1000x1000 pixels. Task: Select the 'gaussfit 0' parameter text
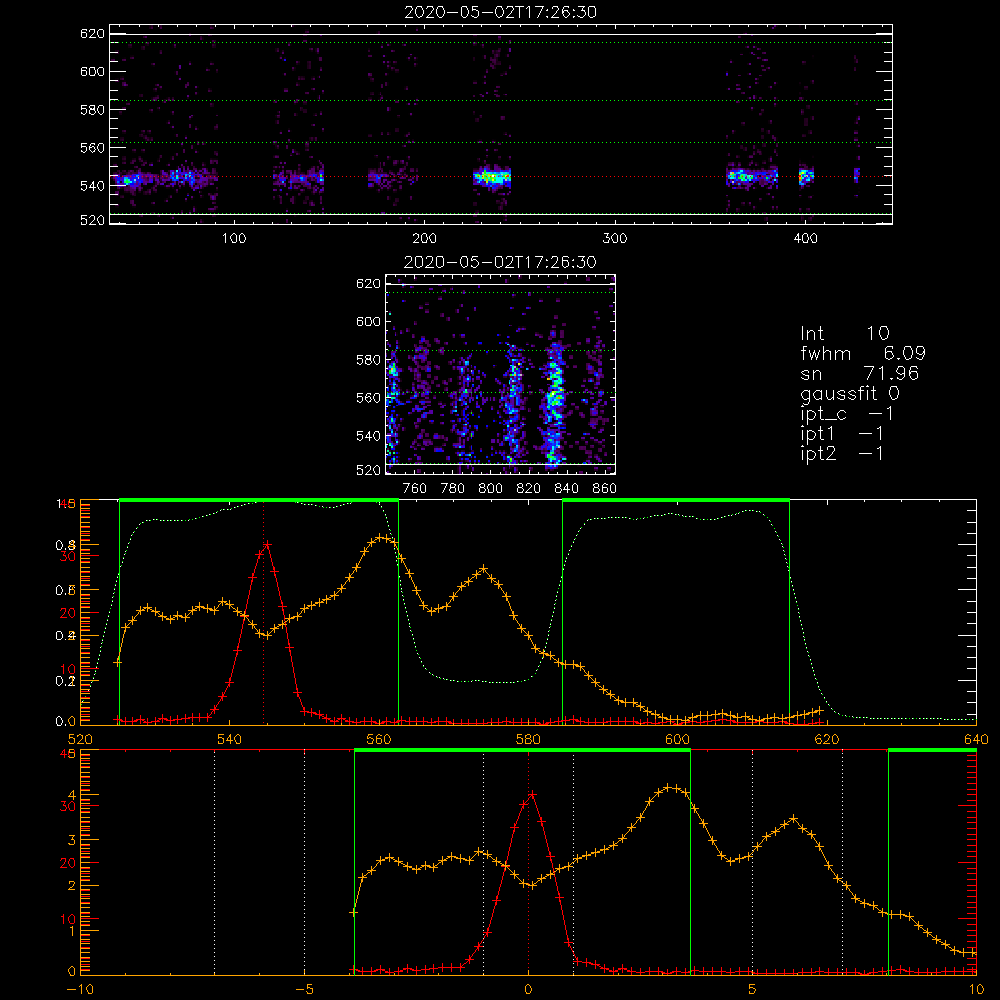coord(850,393)
